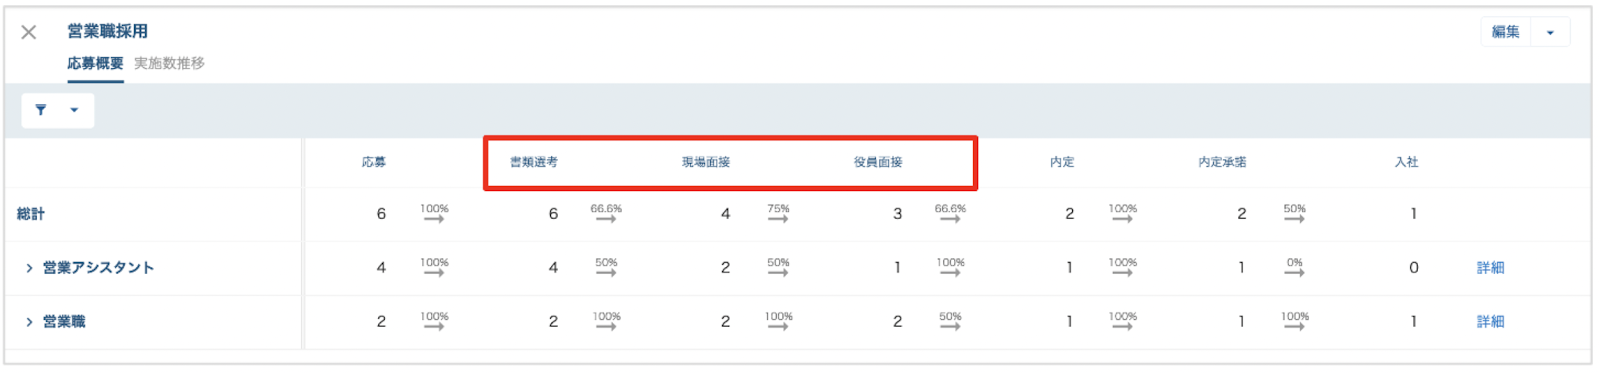Expand the 営業アシスタント row
The width and height of the screenshot is (1600, 373).
29,268
